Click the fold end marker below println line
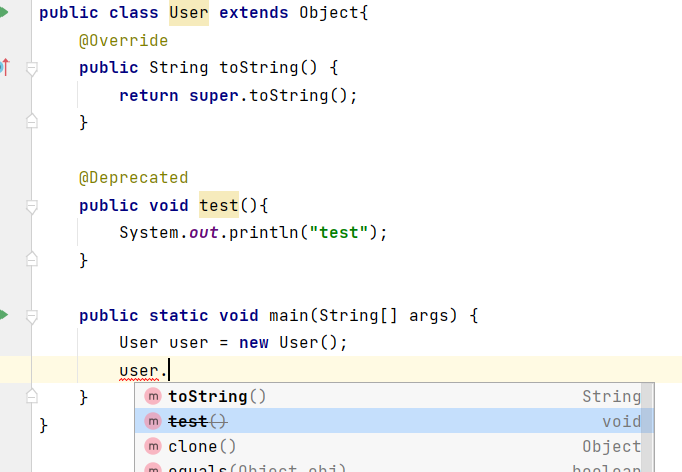Viewport: 682px width, 472px height. [x=31, y=260]
